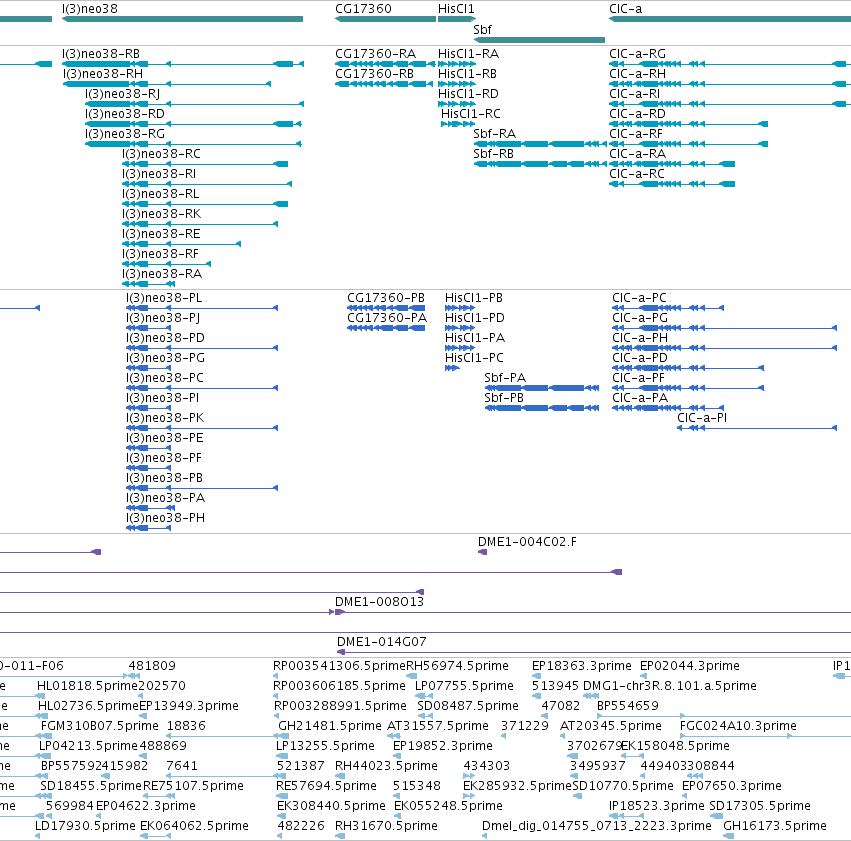Select the HisCl1 gene label
The width and height of the screenshot is (851, 841).
[456, 9]
